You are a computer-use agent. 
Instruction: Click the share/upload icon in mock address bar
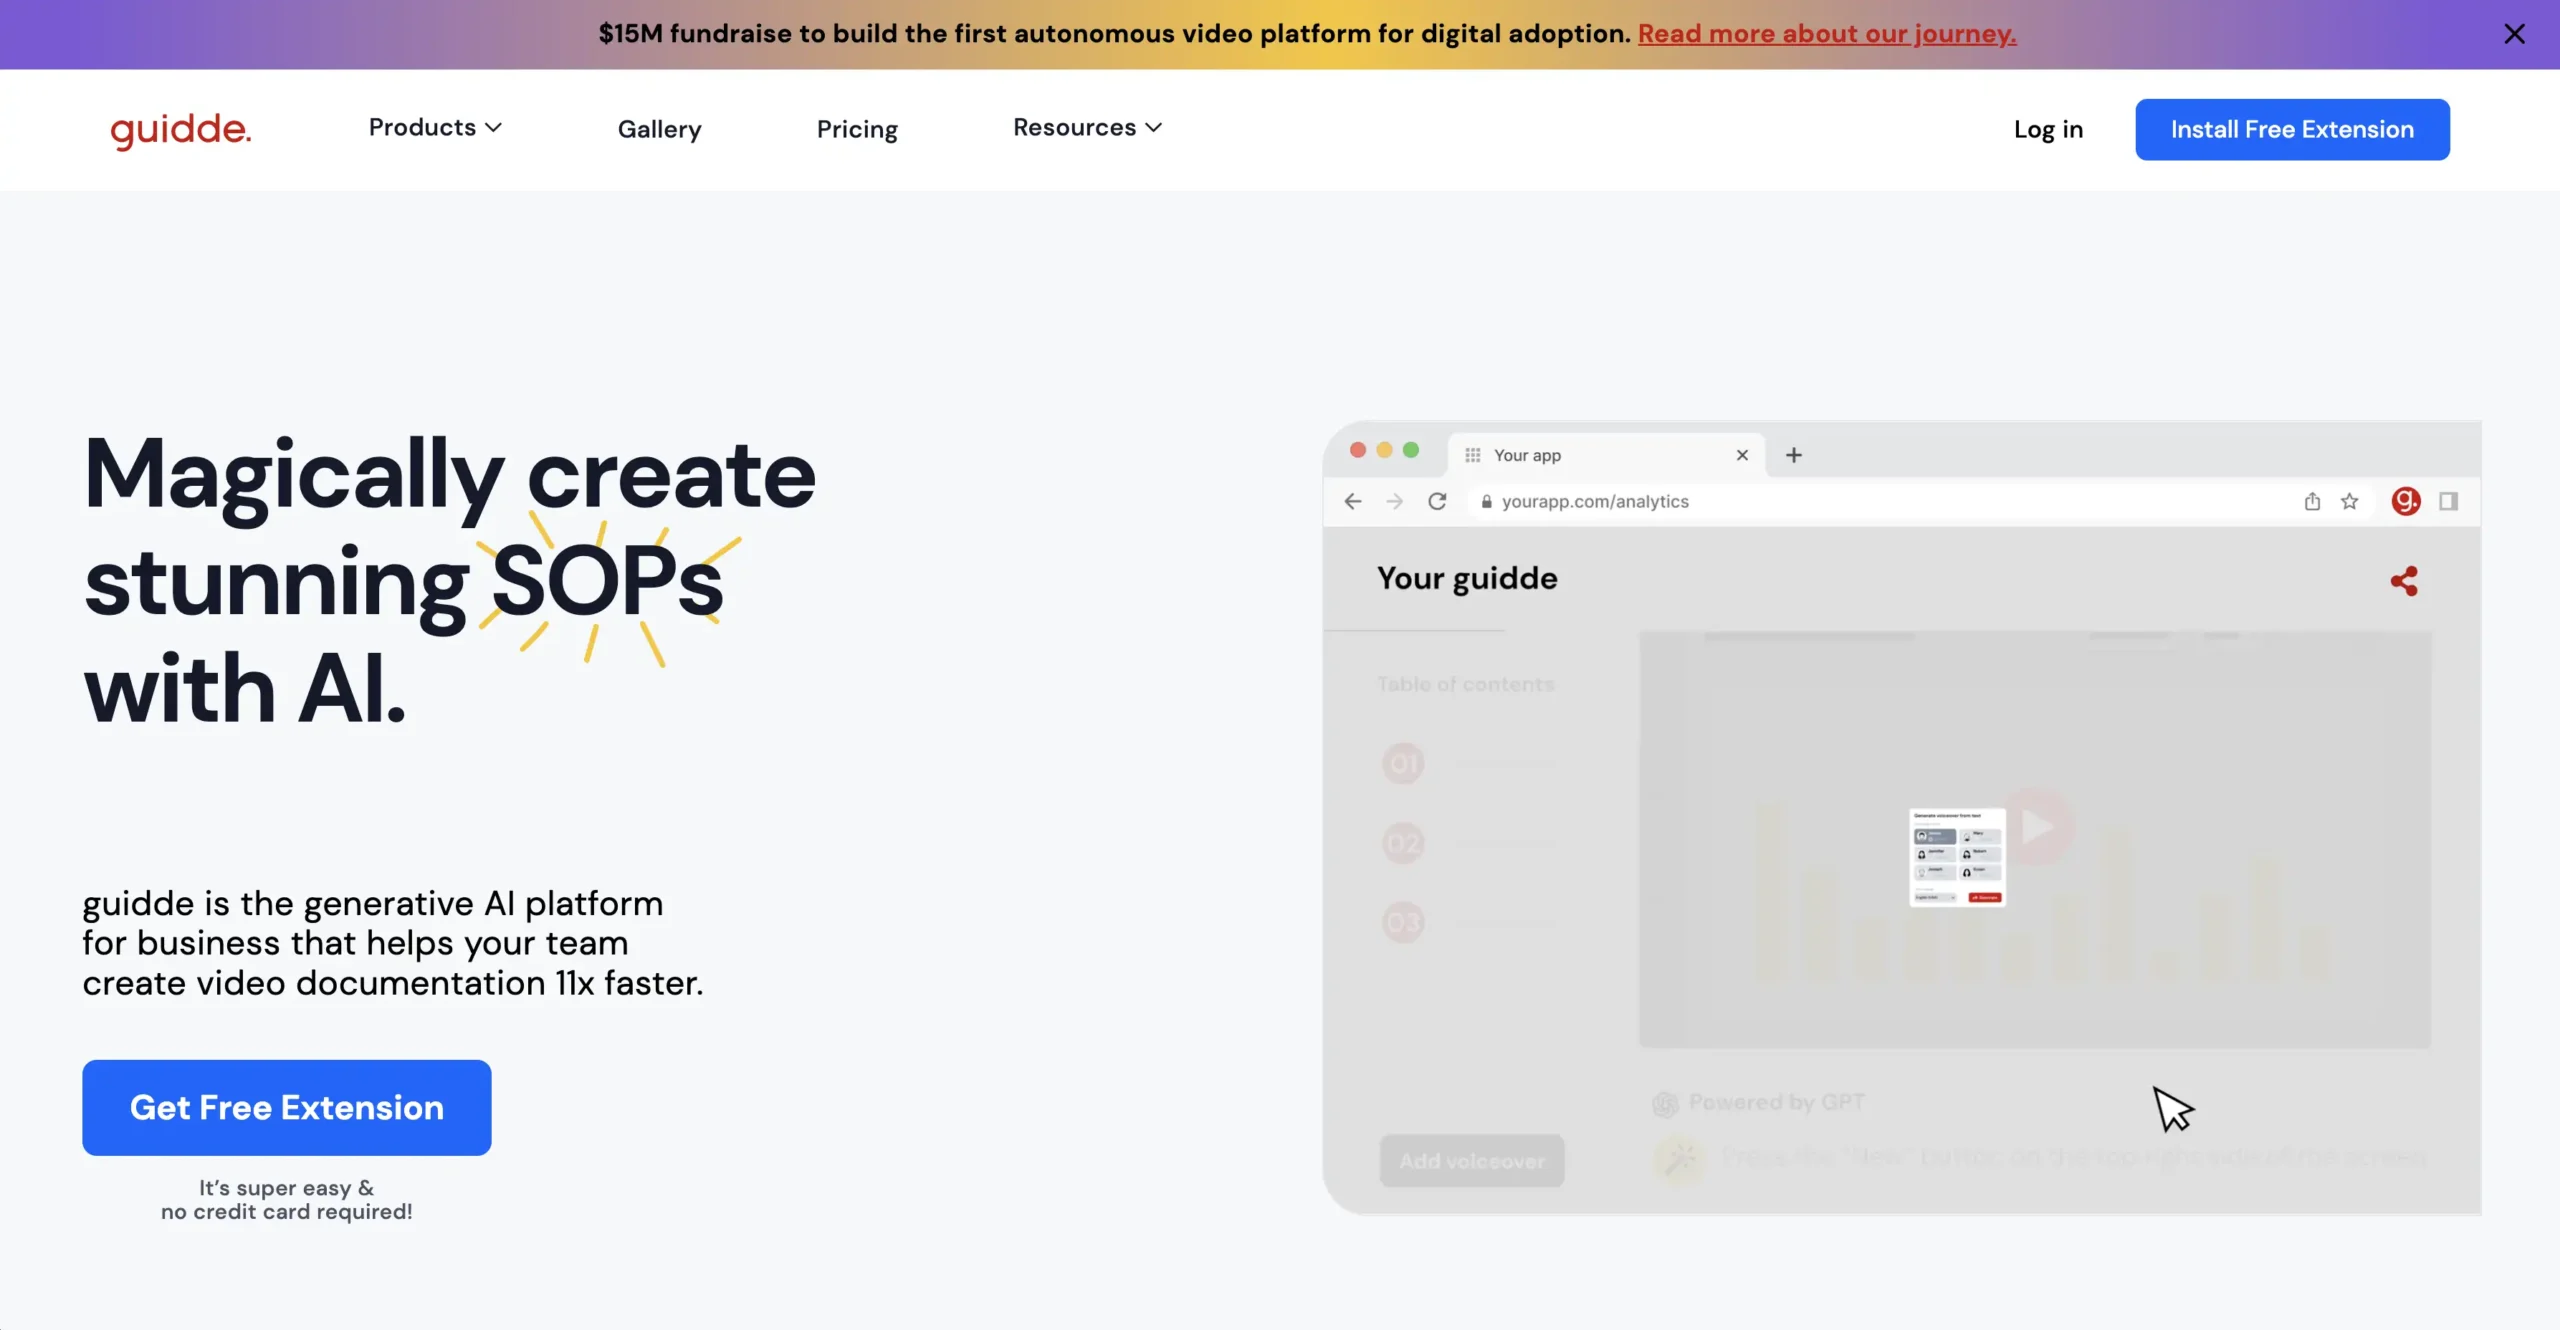pyautogui.click(x=2312, y=501)
